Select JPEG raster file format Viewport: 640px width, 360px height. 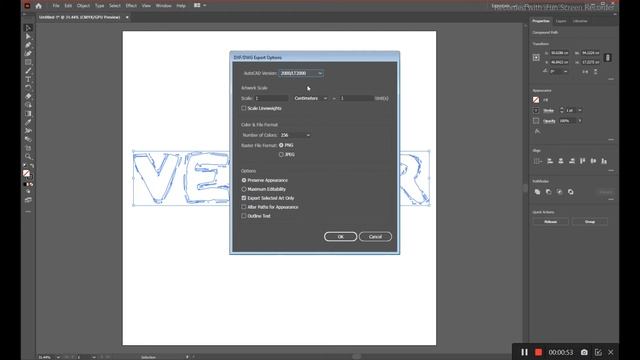(x=281, y=155)
